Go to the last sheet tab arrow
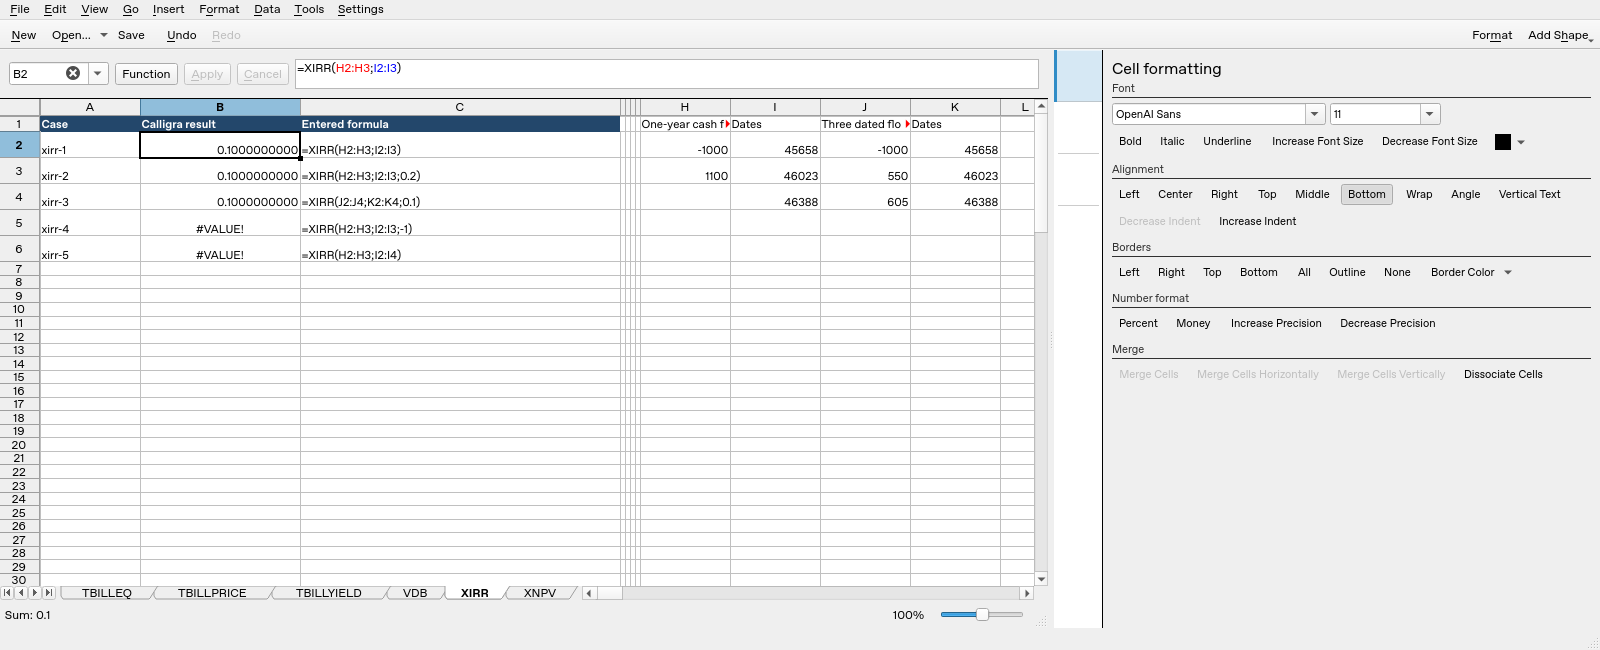1600x650 pixels. tap(48, 593)
